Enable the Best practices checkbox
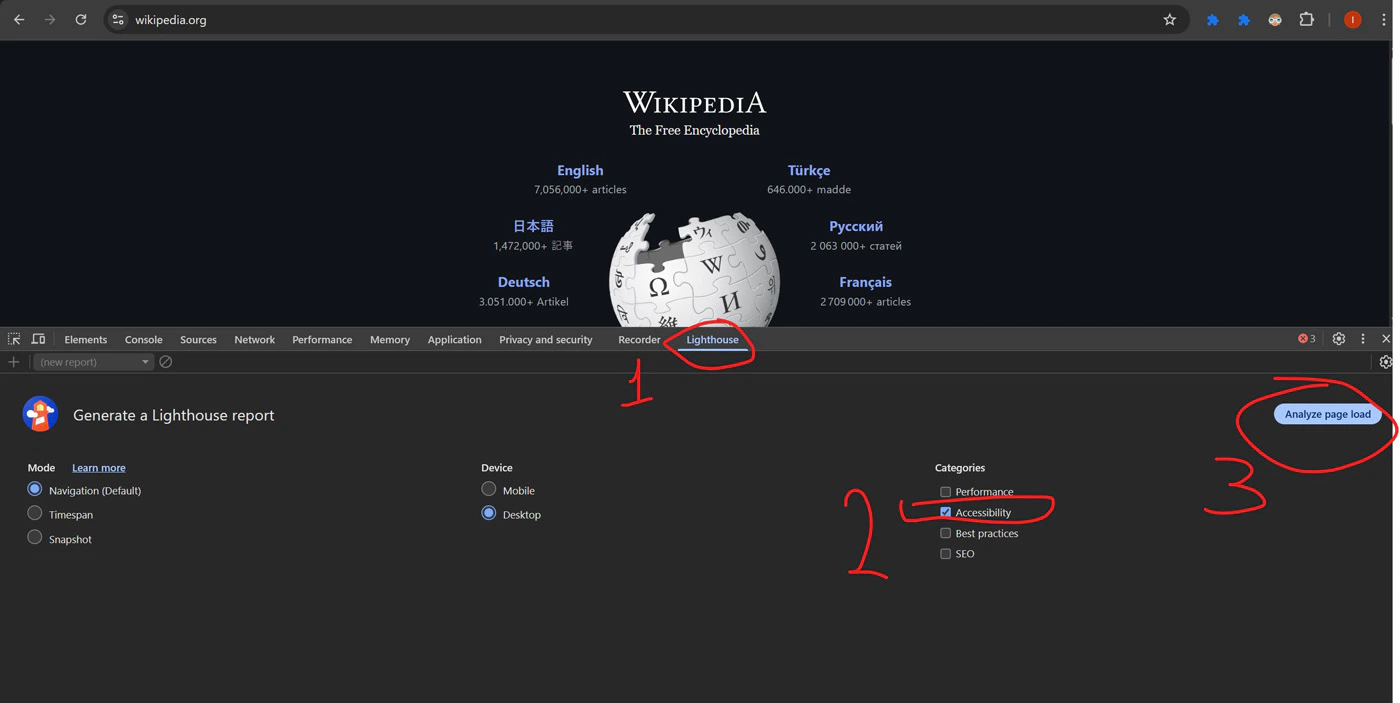The width and height of the screenshot is (1400, 703). 945,533
